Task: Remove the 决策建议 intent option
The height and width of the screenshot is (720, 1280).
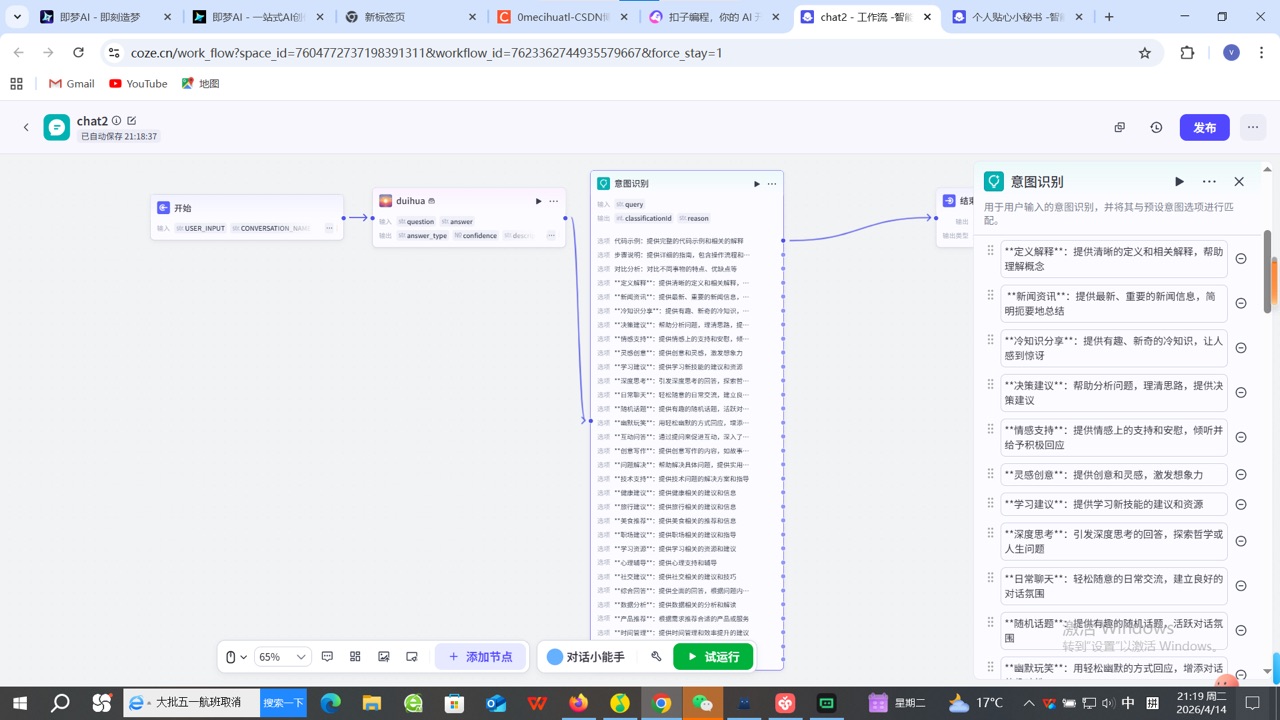Action: point(1241,392)
